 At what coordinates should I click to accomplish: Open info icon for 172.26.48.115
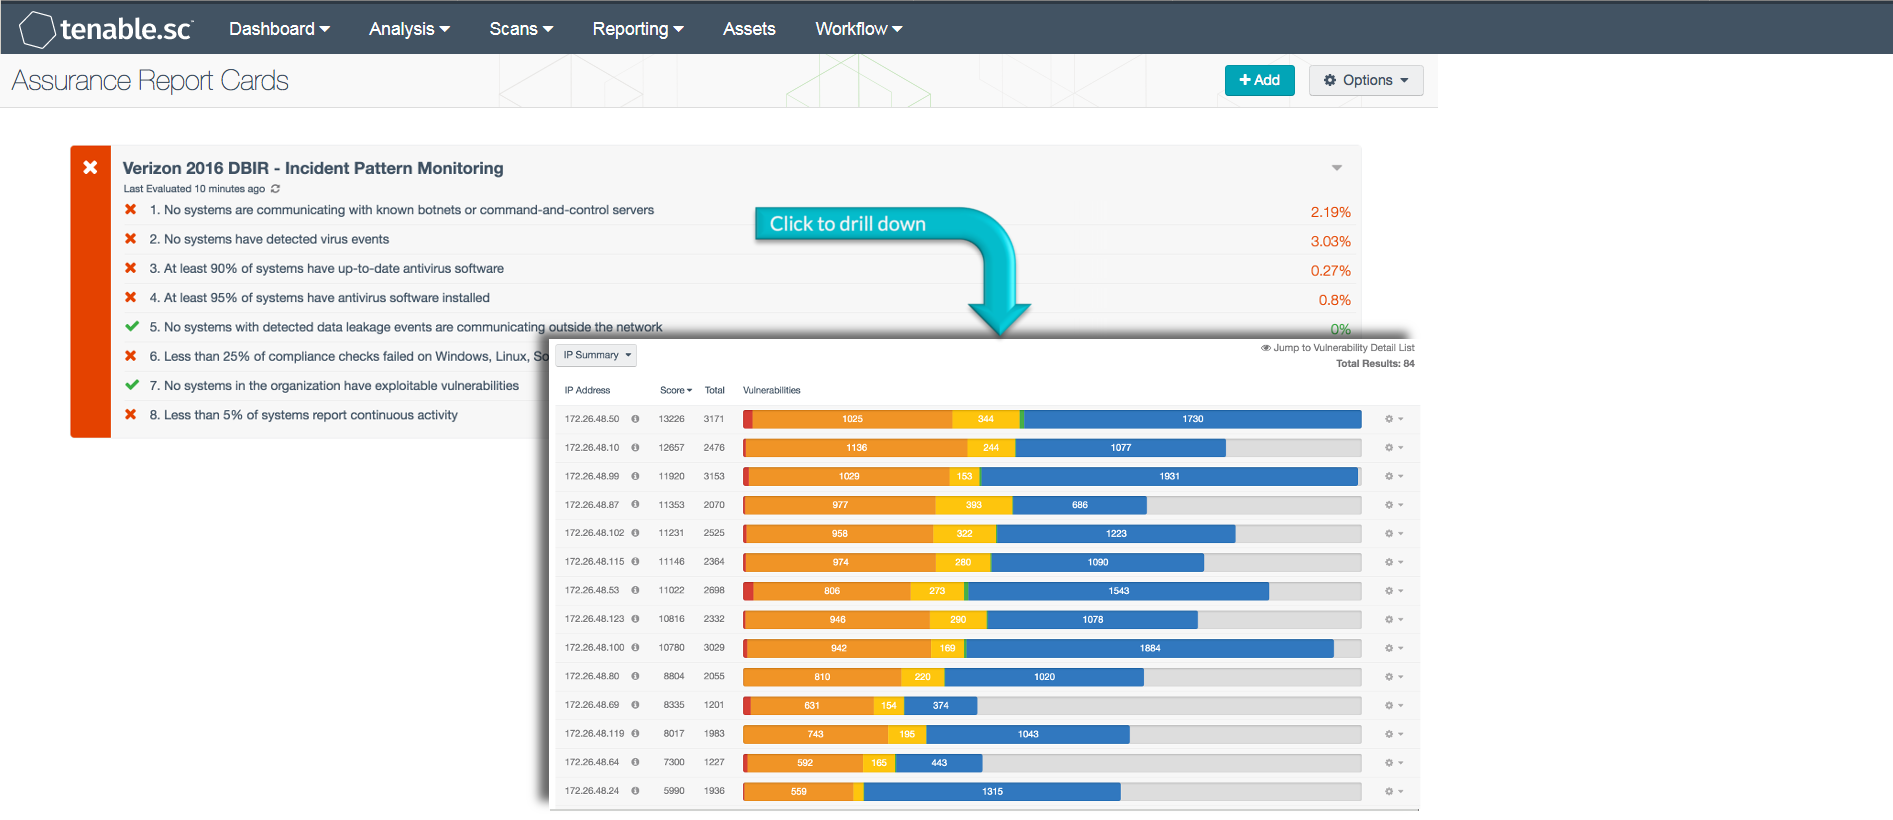(635, 562)
